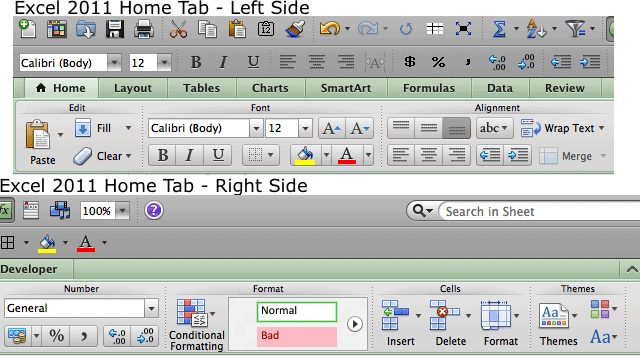Open the Developer tab
Viewport: 640px width, 360px height.
pyautogui.click(x=29, y=269)
